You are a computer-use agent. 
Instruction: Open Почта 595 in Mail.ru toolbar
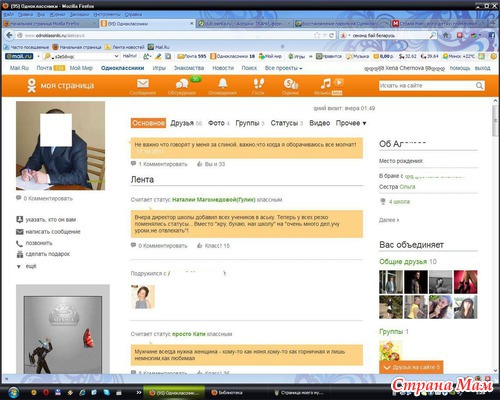pyautogui.click(x=192, y=56)
